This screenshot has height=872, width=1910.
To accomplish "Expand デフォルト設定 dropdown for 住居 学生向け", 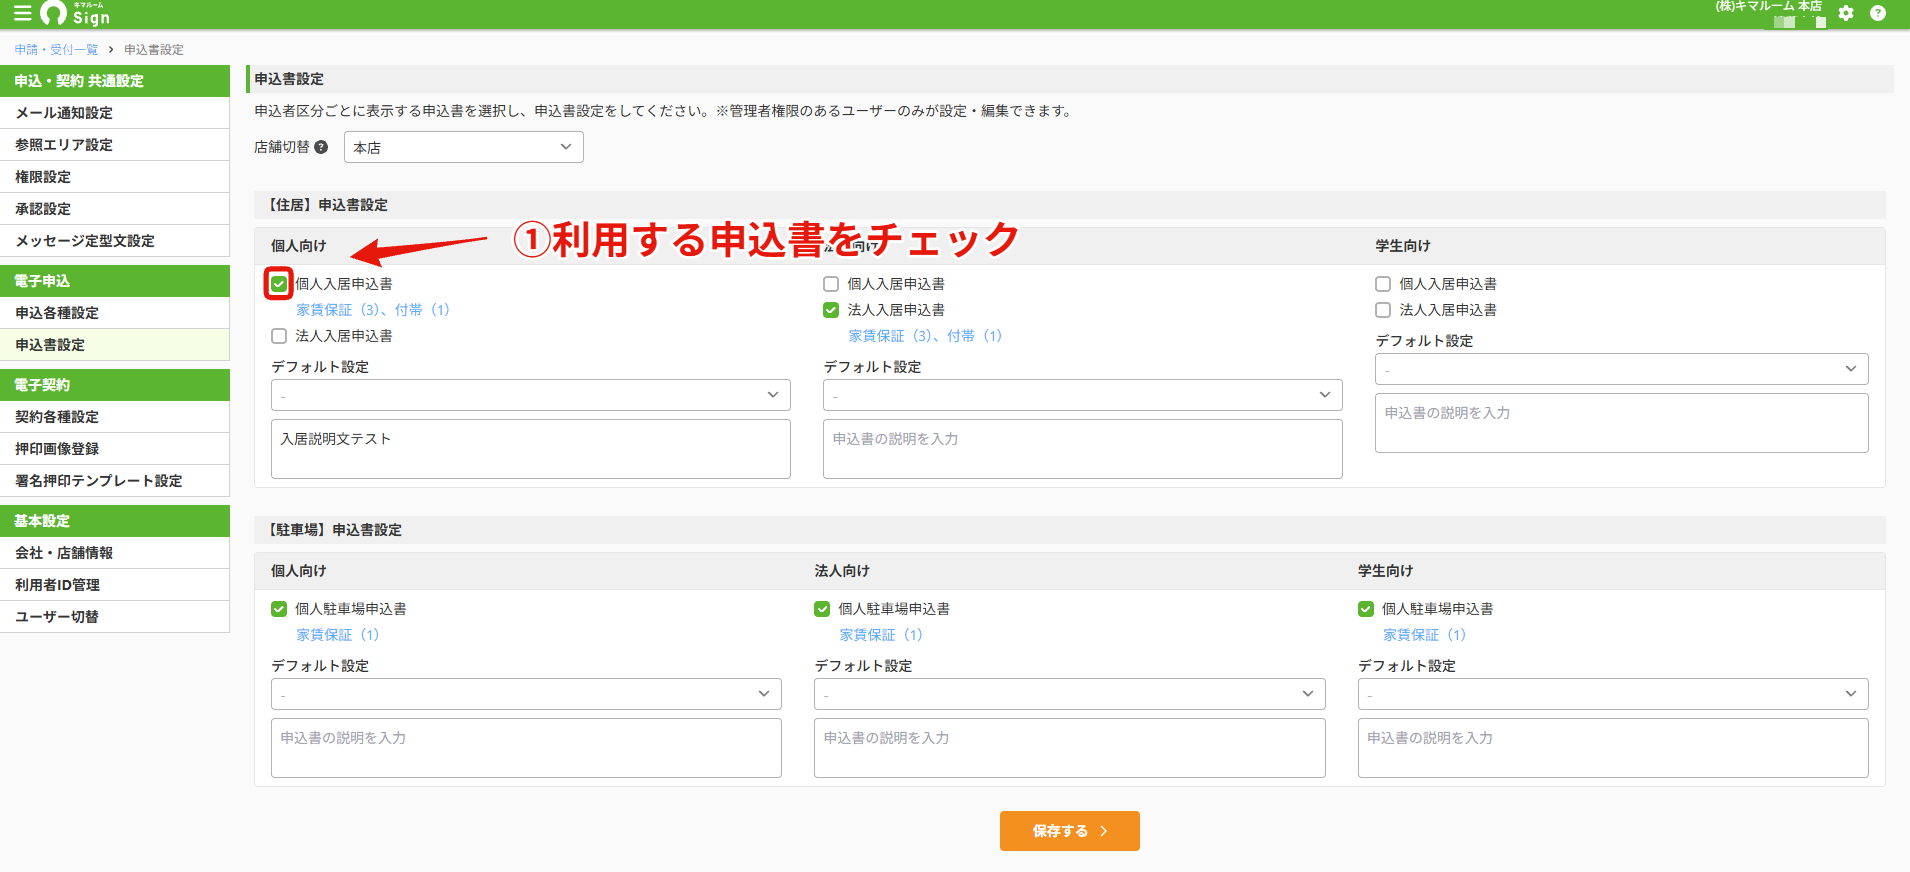I will pos(1622,369).
